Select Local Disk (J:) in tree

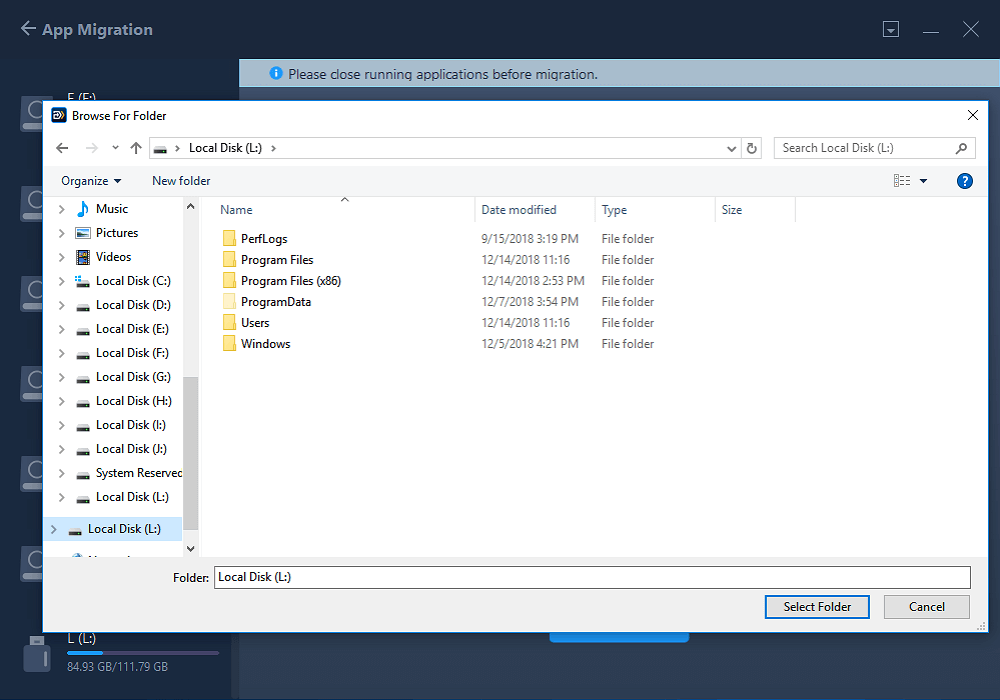(131, 449)
